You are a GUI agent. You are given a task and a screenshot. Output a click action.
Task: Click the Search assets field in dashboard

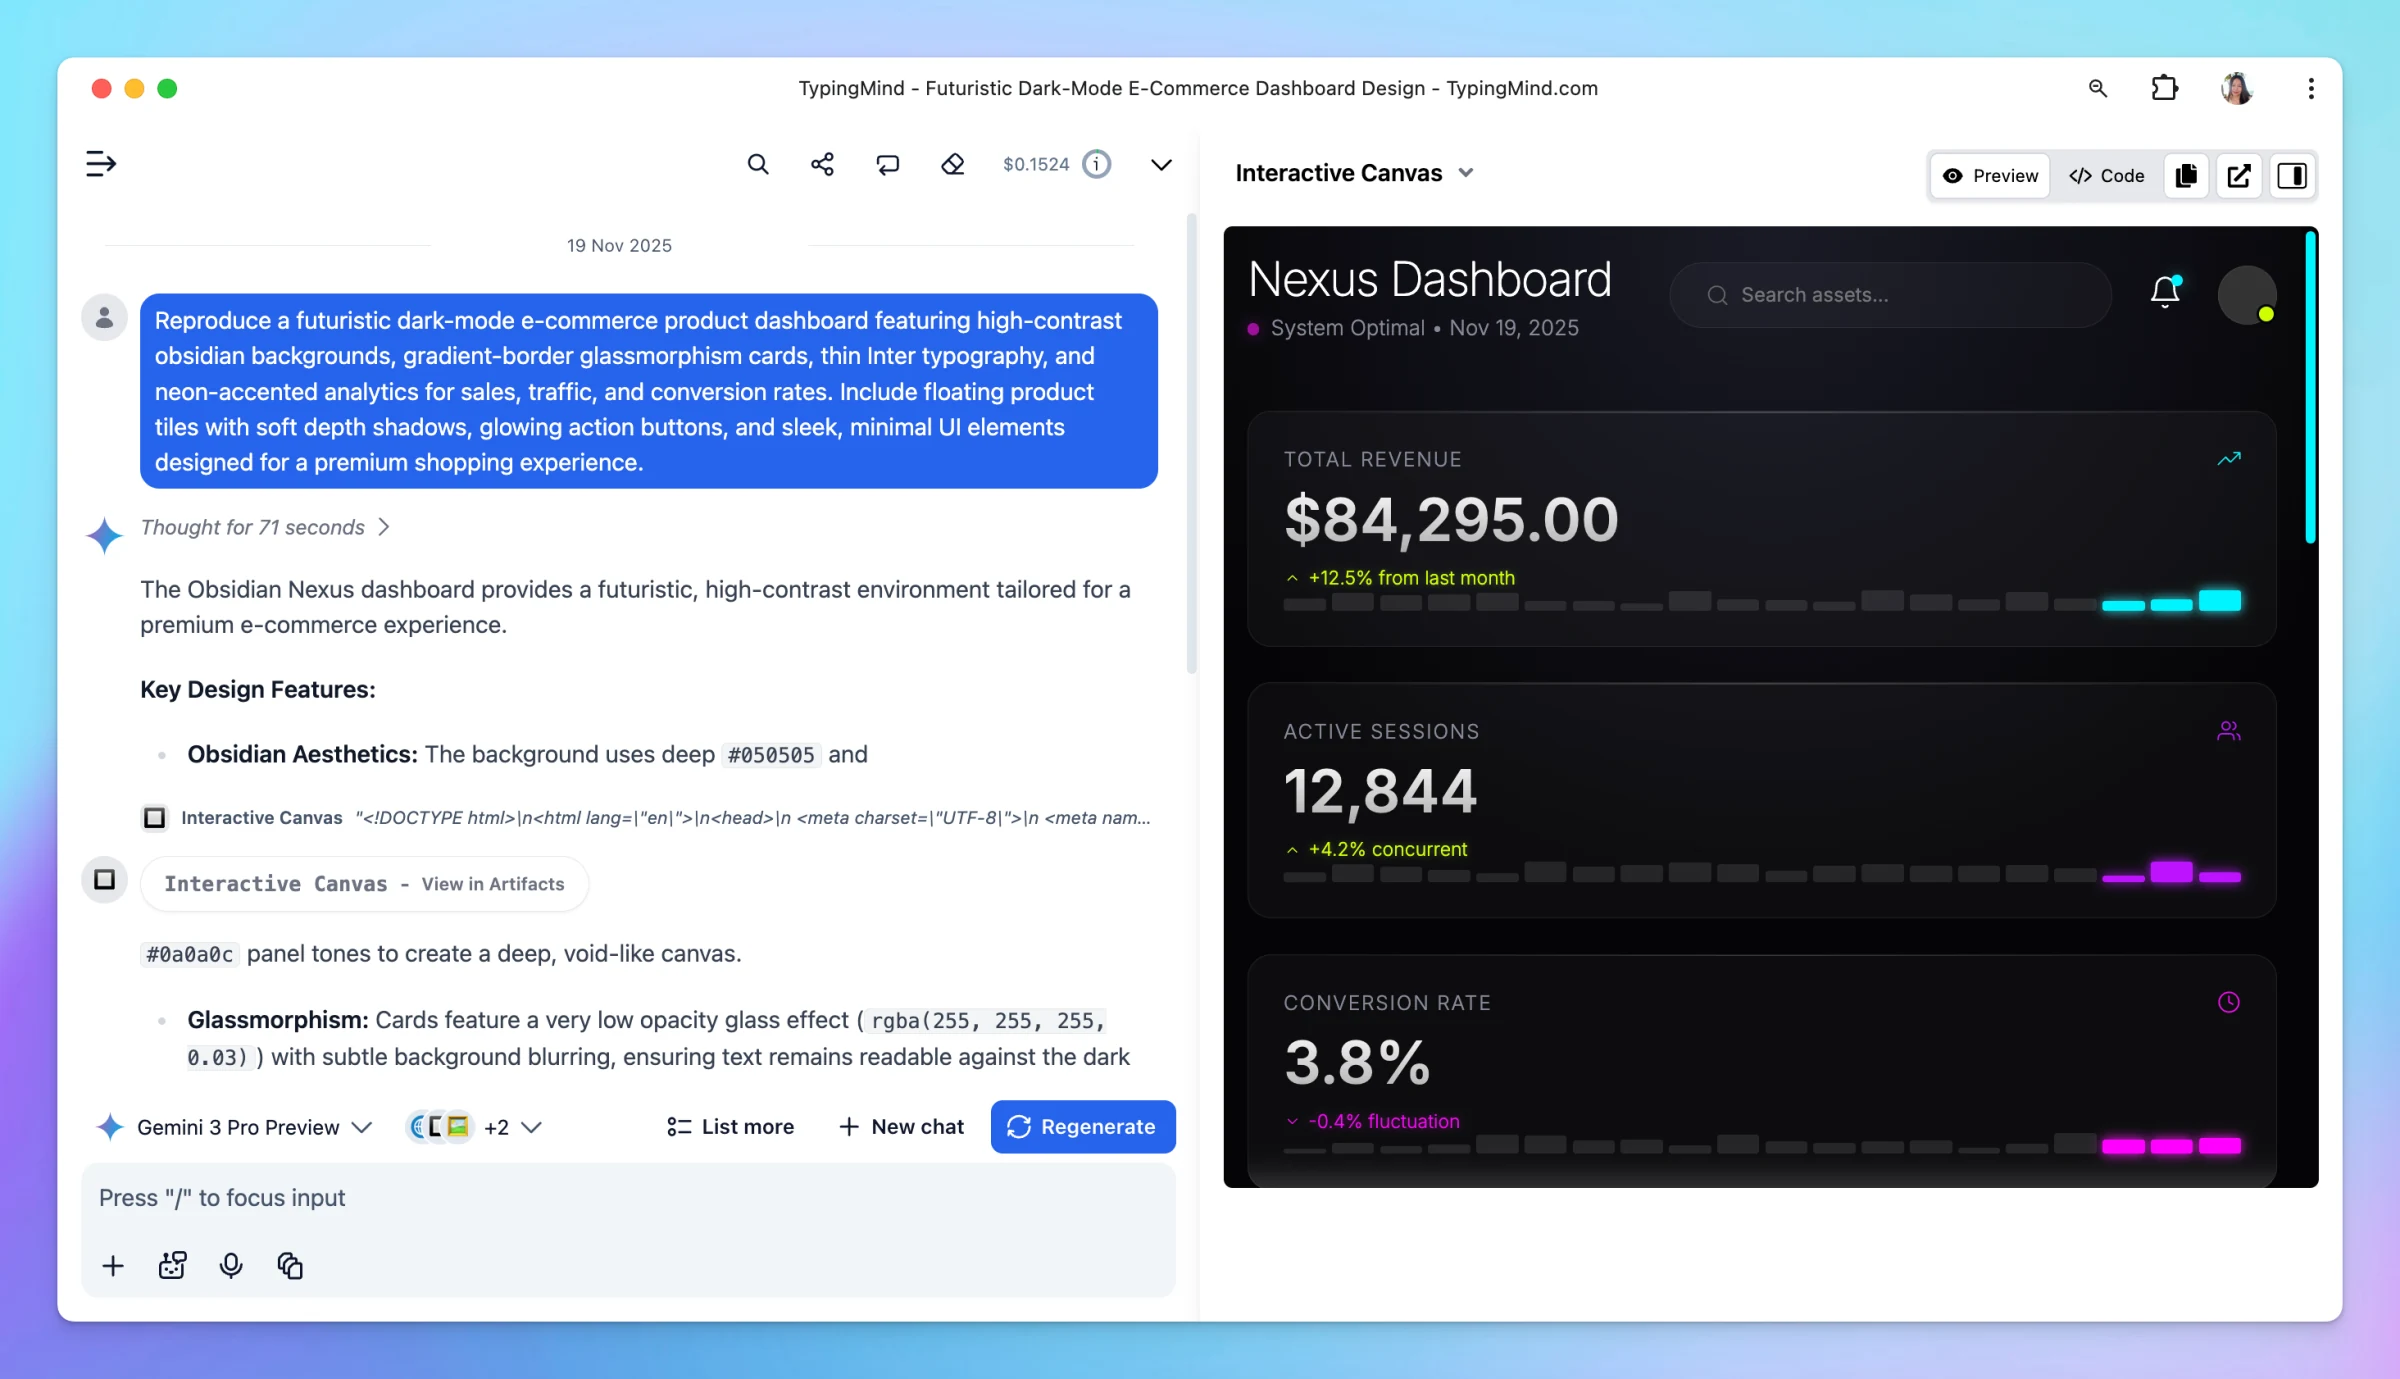point(1890,295)
